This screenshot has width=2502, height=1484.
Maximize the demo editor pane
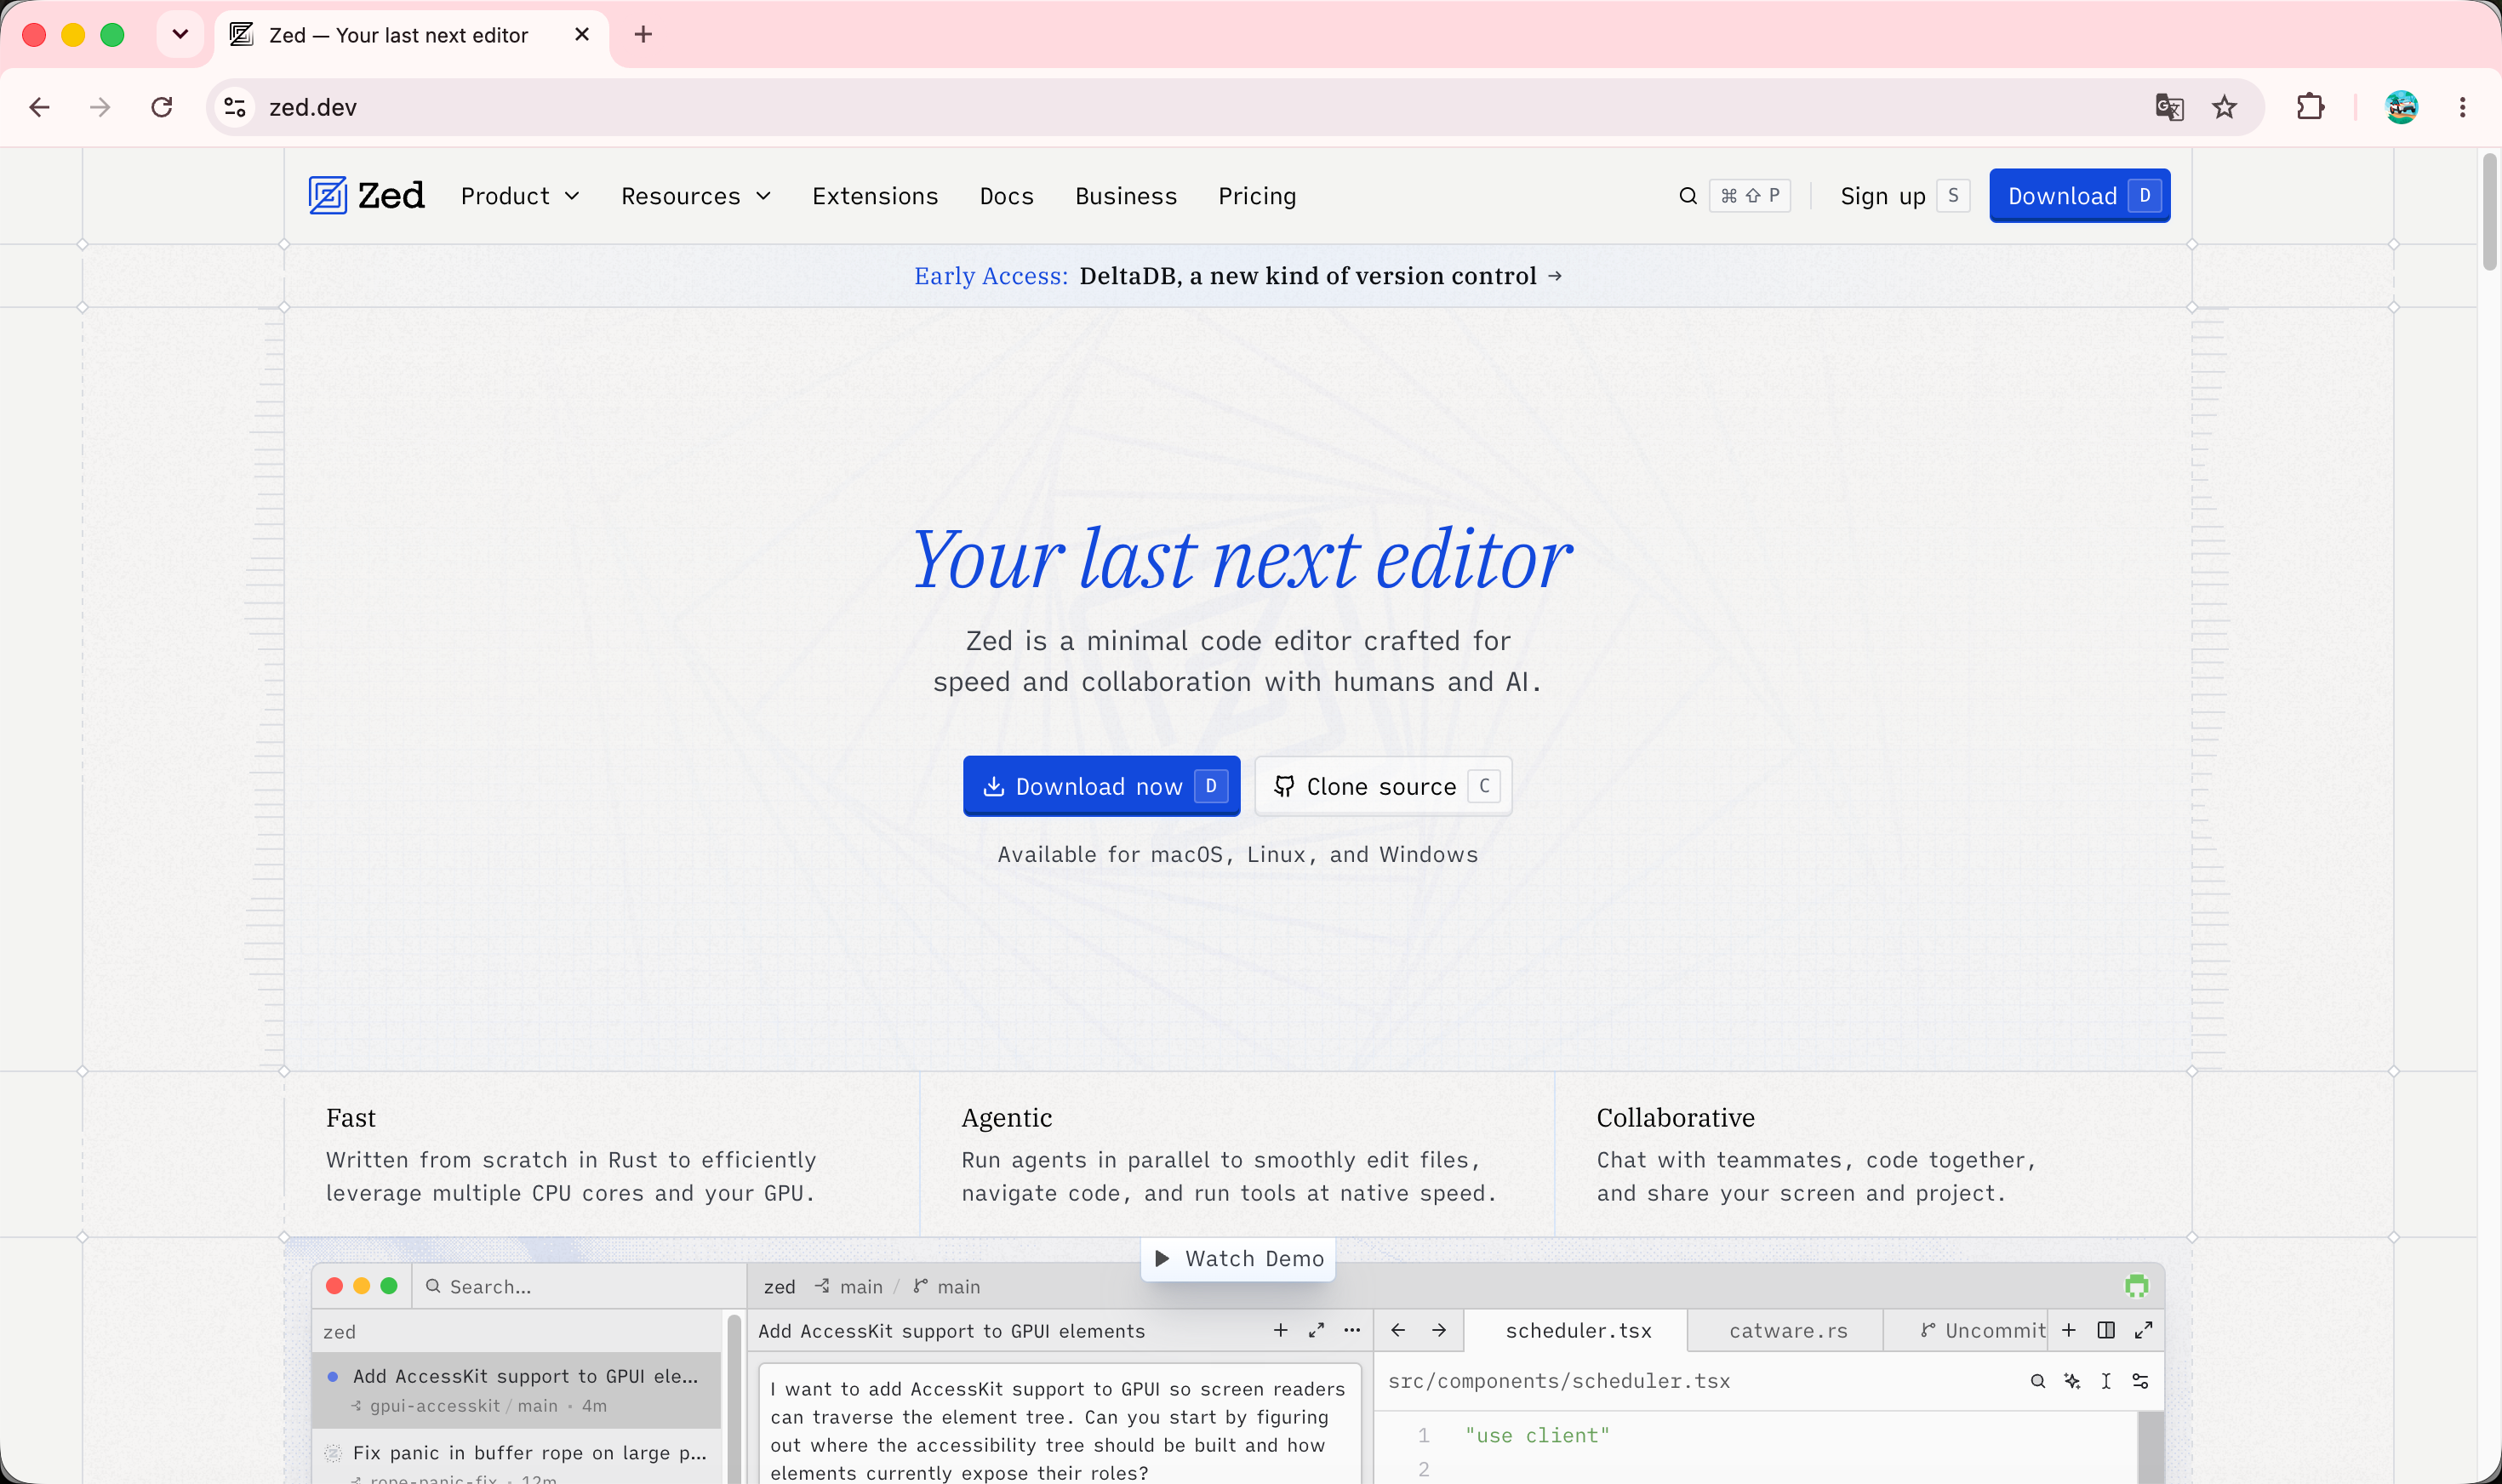(2143, 1330)
